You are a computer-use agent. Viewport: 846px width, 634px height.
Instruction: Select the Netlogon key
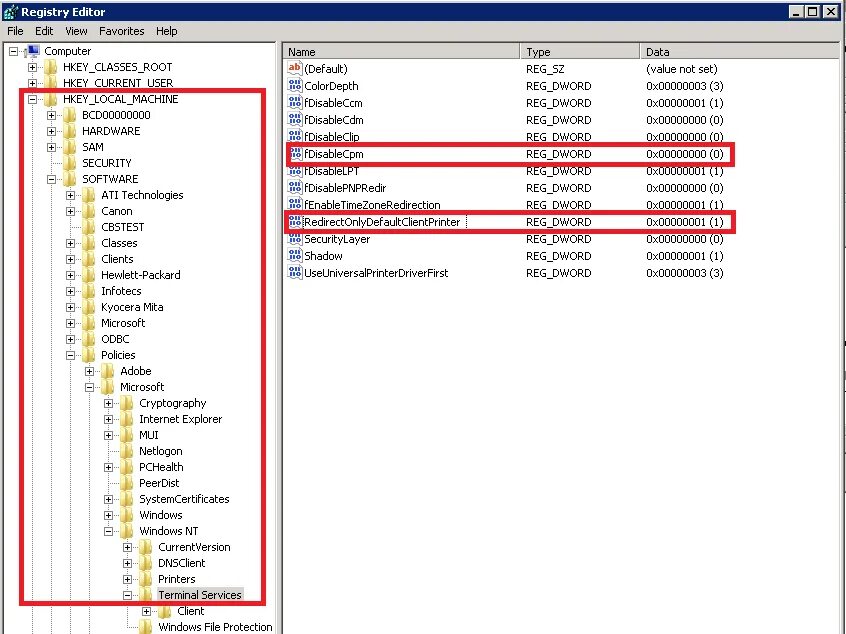pos(161,451)
